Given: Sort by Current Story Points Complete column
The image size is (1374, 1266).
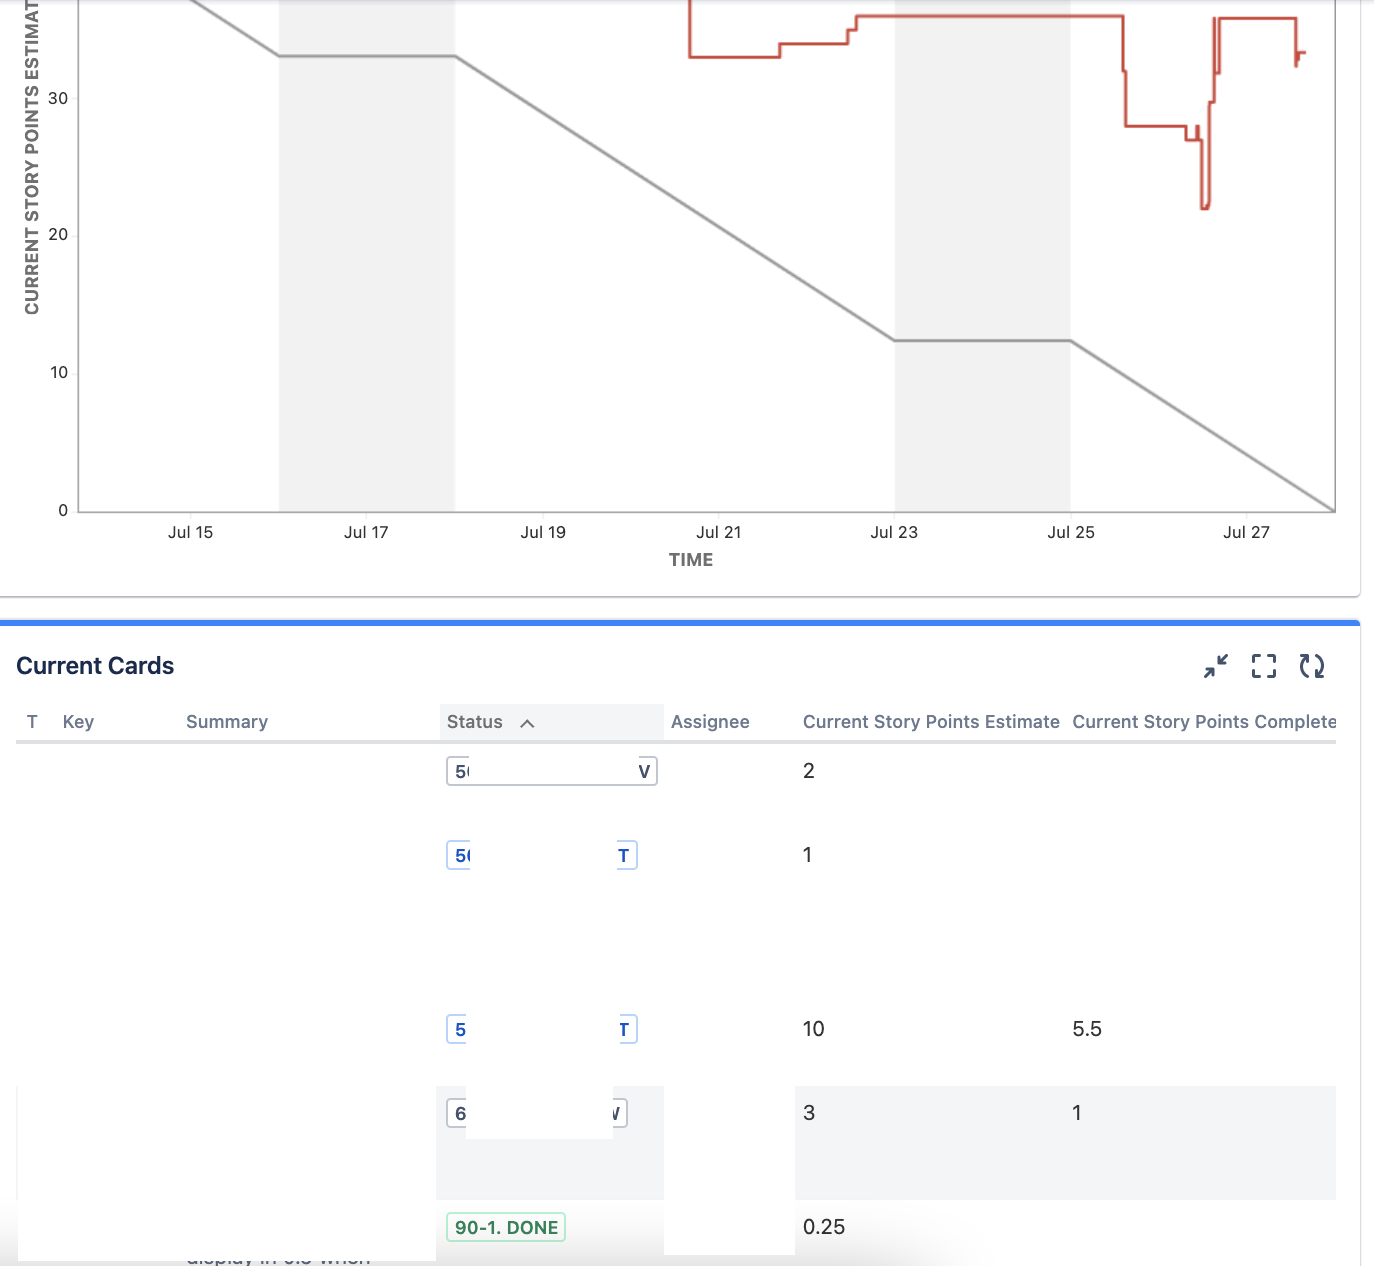Looking at the screenshot, I should click(x=1204, y=722).
